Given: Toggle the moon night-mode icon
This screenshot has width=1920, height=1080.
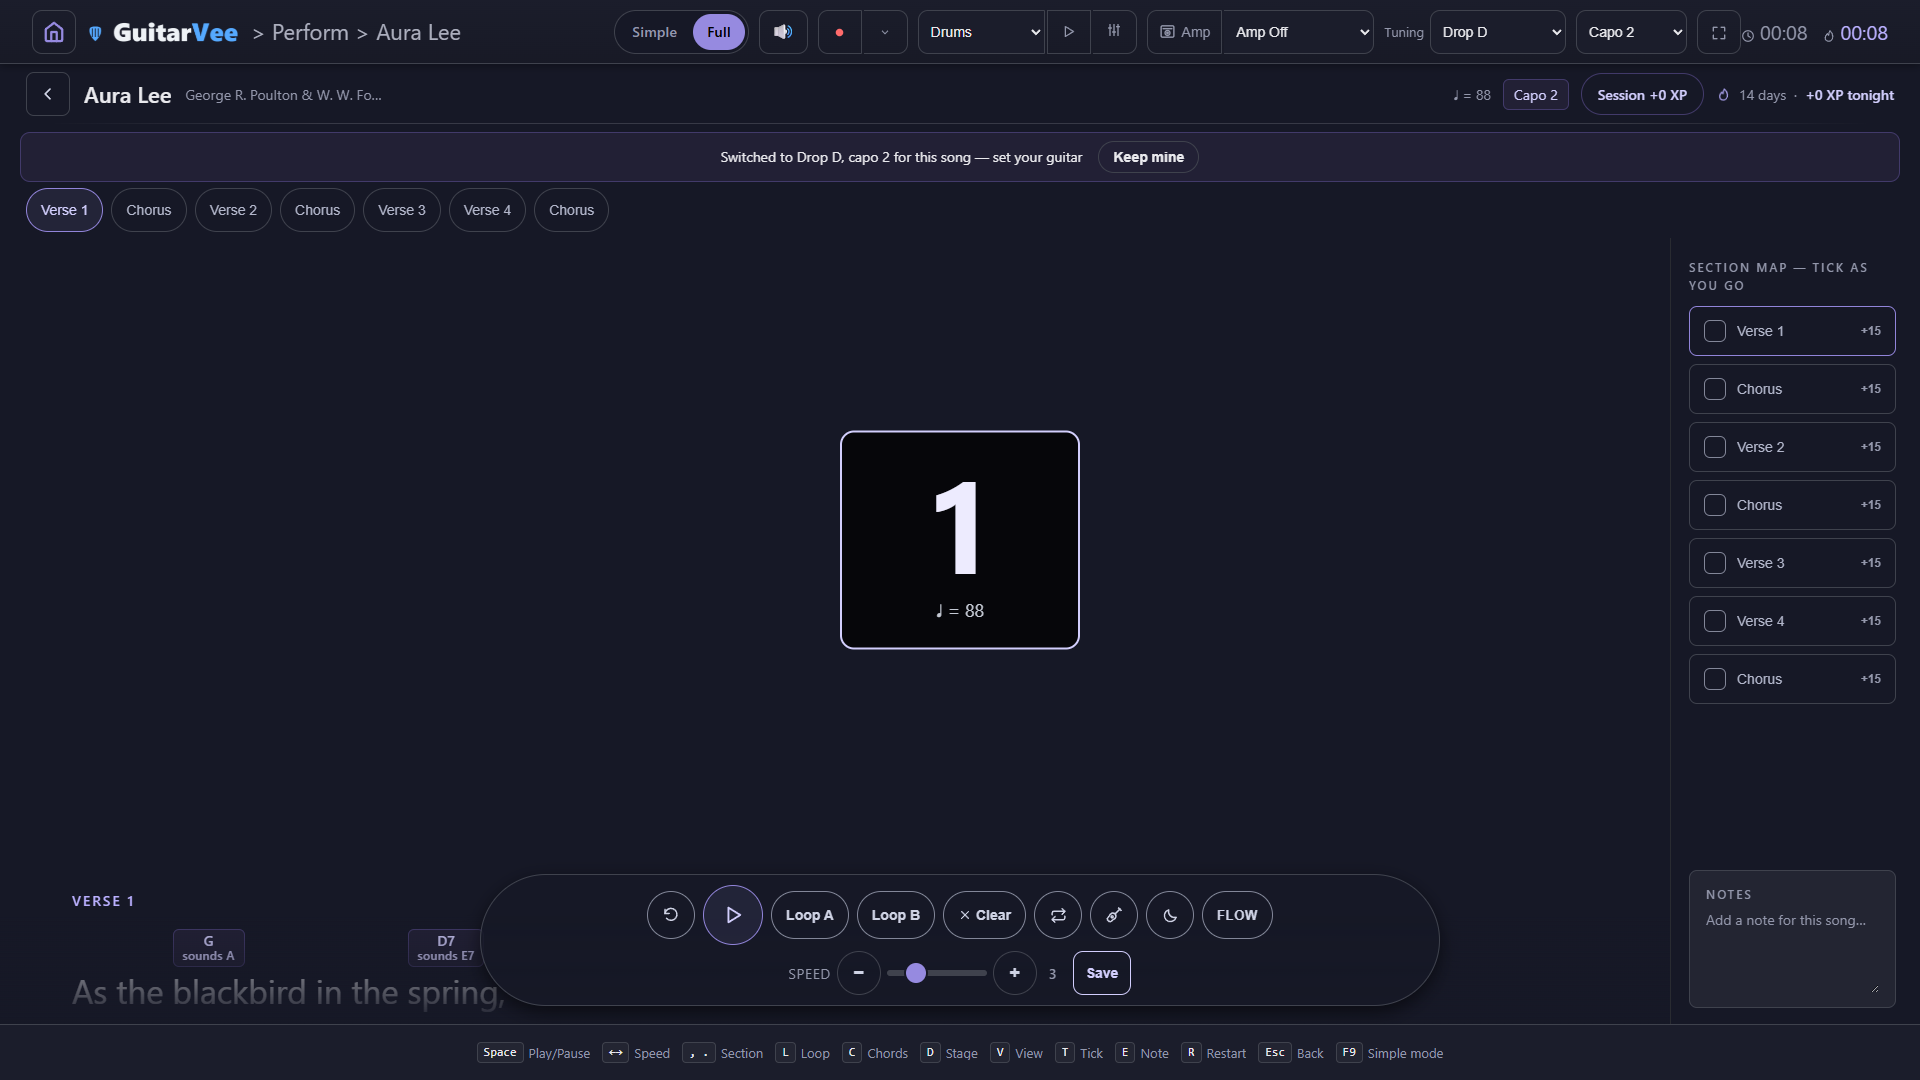Looking at the screenshot, I should point(1170,915).
